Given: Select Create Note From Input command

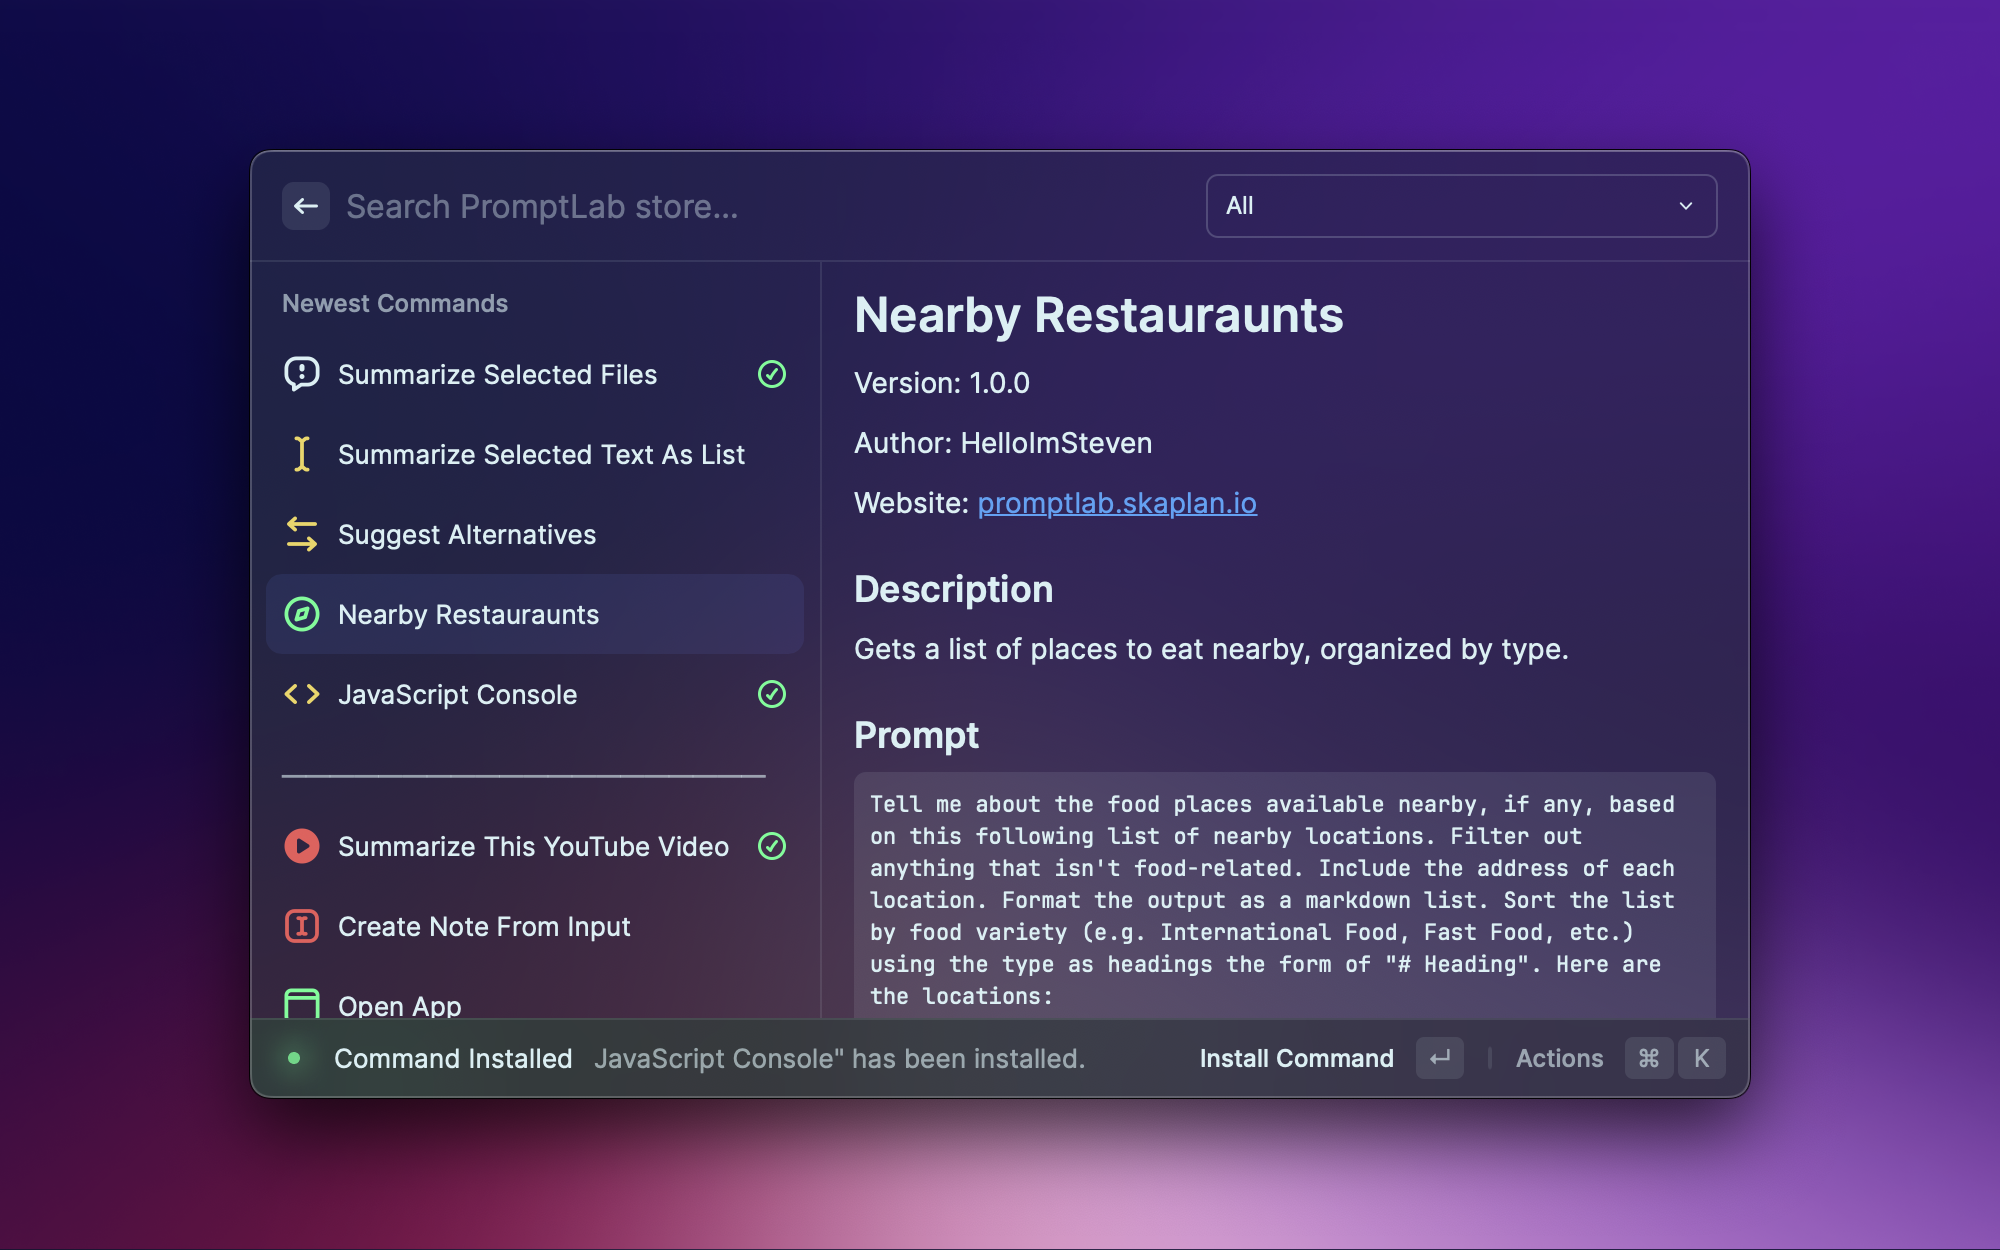Looking at the screenshot, I should pyautogui.click(x=484, y=926).
